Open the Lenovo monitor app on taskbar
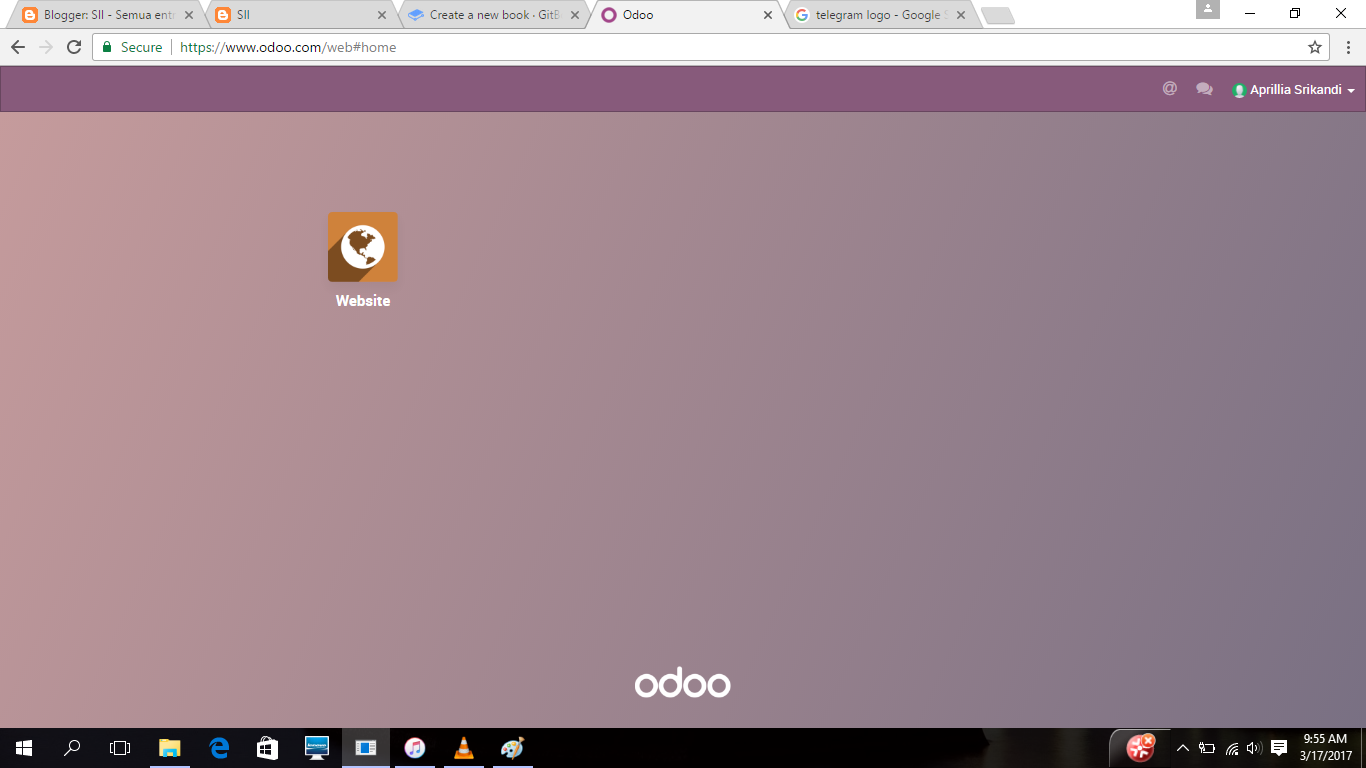 coord(317,747)
